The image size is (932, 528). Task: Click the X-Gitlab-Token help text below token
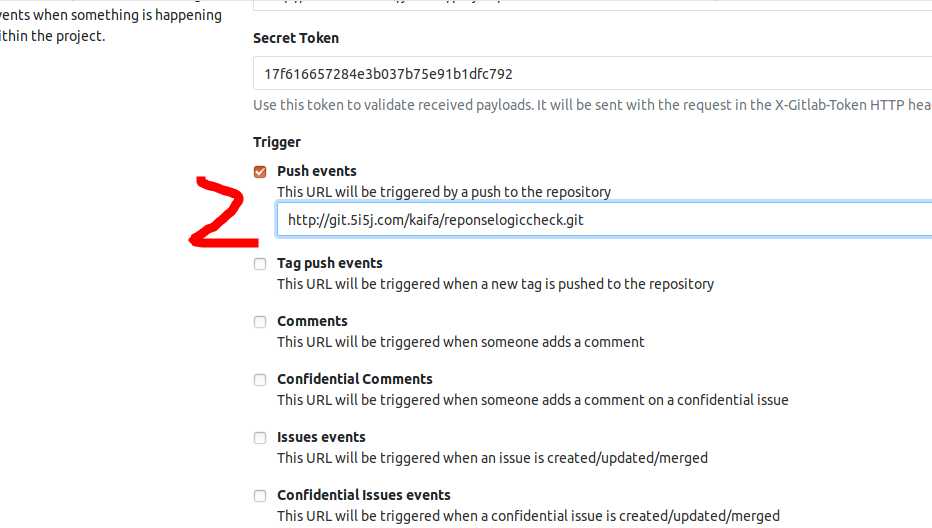point(593,105)
